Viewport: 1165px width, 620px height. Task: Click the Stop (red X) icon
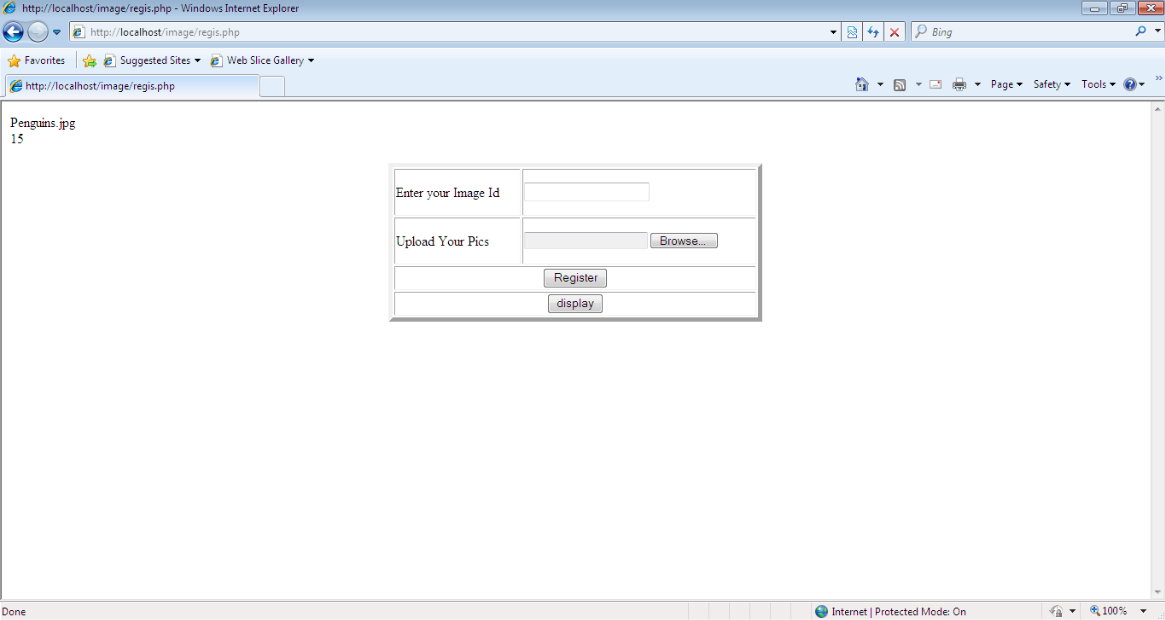pyautogui.click(x=894, y=31)
